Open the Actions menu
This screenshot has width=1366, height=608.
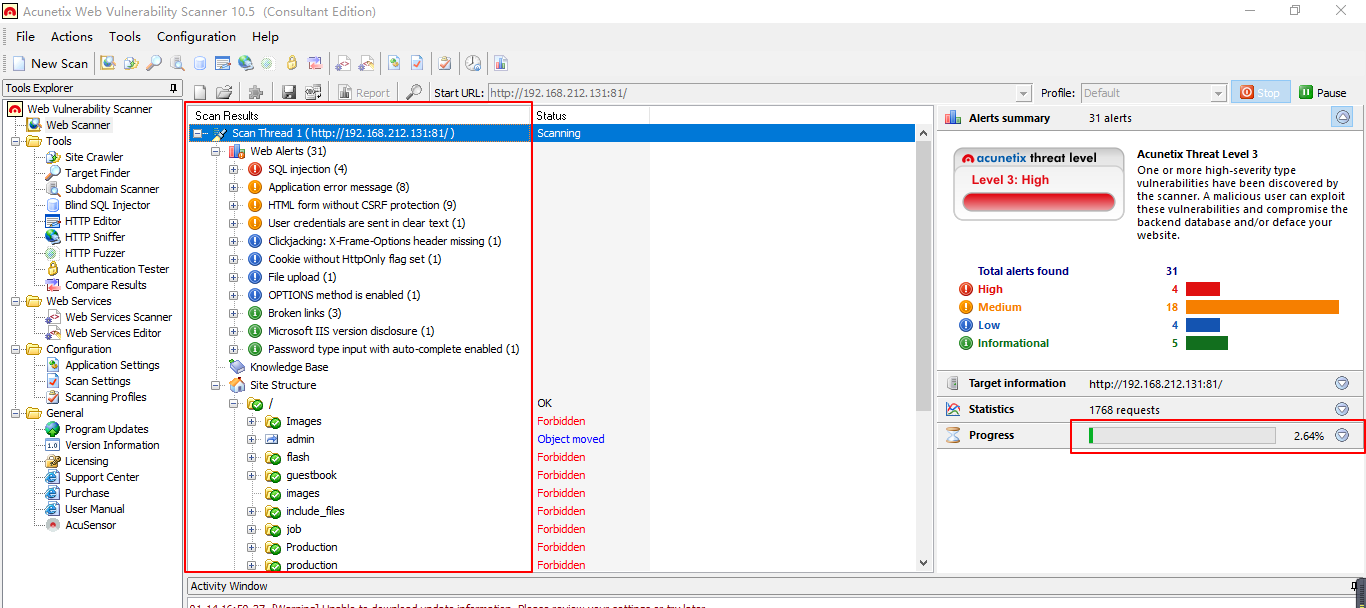click(x=71, y=37)
